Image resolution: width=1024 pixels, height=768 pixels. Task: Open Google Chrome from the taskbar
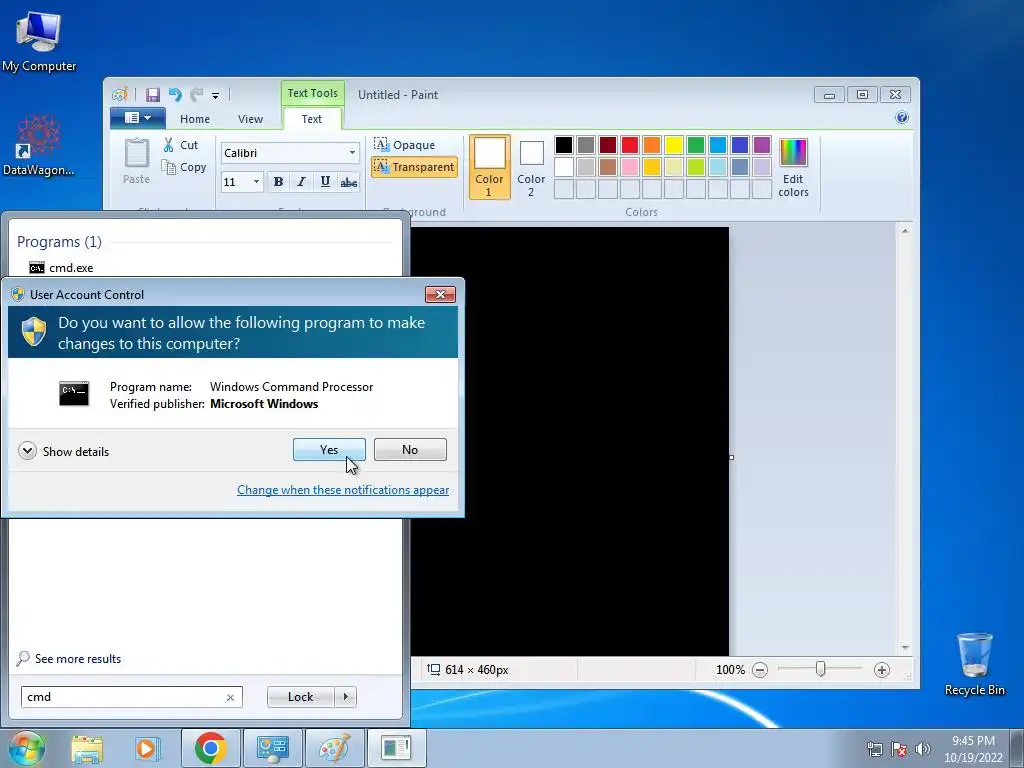pyautogui.click(x=210, y=748)
